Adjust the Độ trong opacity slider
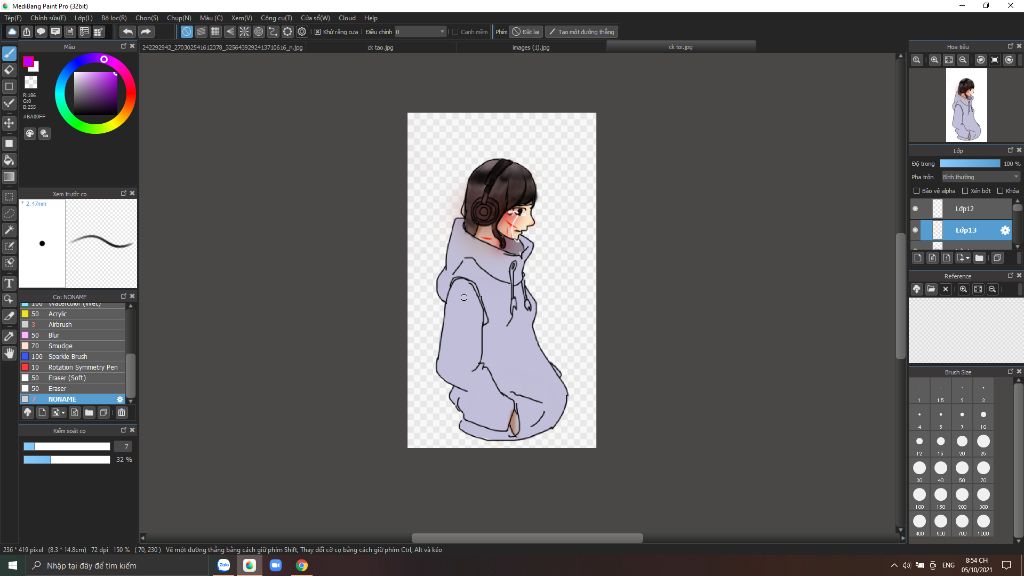The width and height of the screenshot is (1024, 576). (x=969, y=163)
